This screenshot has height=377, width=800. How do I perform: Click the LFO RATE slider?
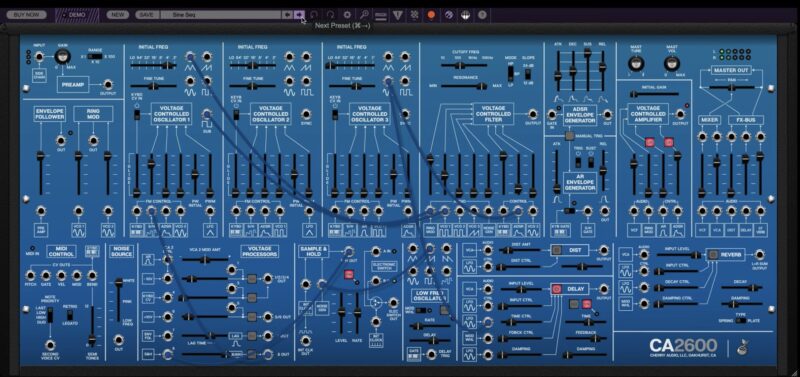[x=430, y=325]
